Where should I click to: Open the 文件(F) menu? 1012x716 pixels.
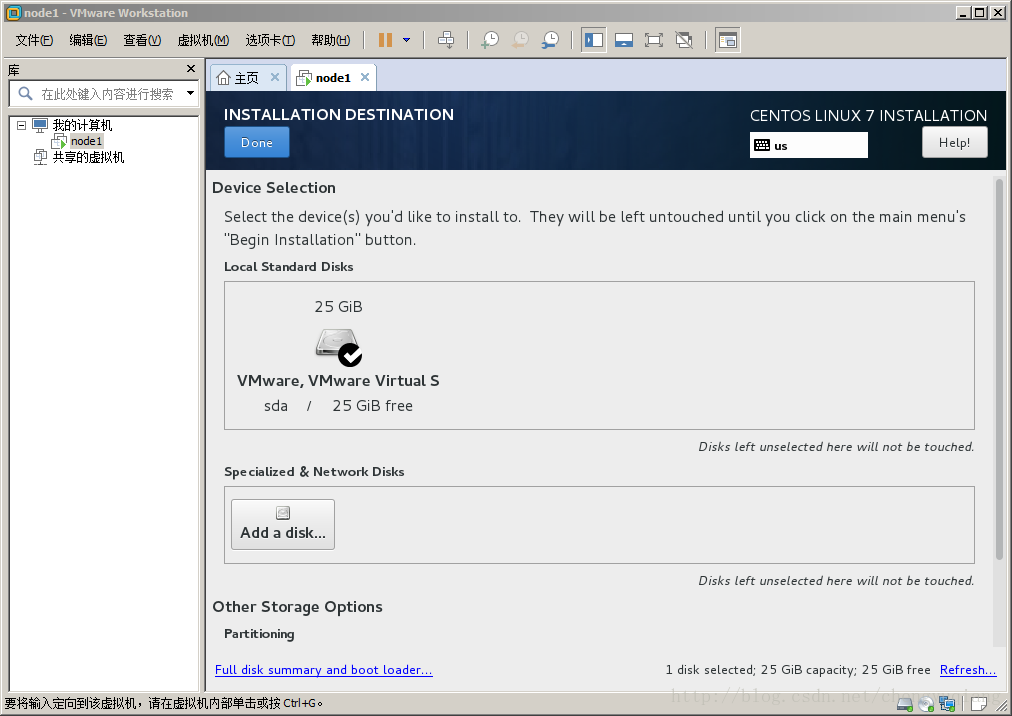(34, 40)
